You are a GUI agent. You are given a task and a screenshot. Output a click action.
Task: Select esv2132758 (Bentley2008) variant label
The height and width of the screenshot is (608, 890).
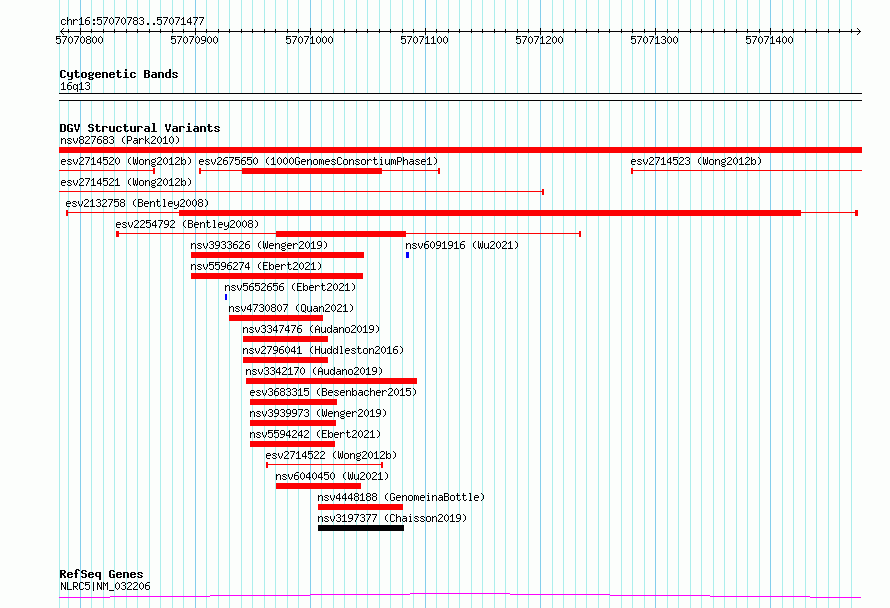[x=137, y=203]
